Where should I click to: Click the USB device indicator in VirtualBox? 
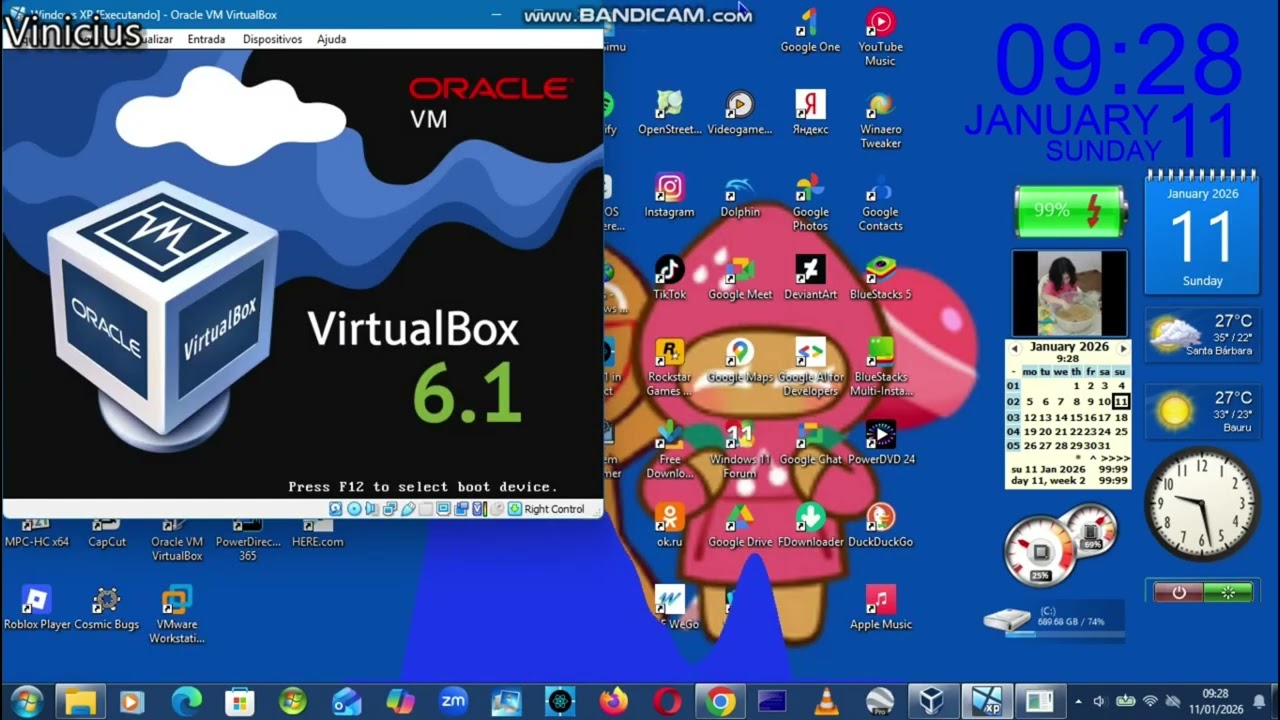pos(408,509)
